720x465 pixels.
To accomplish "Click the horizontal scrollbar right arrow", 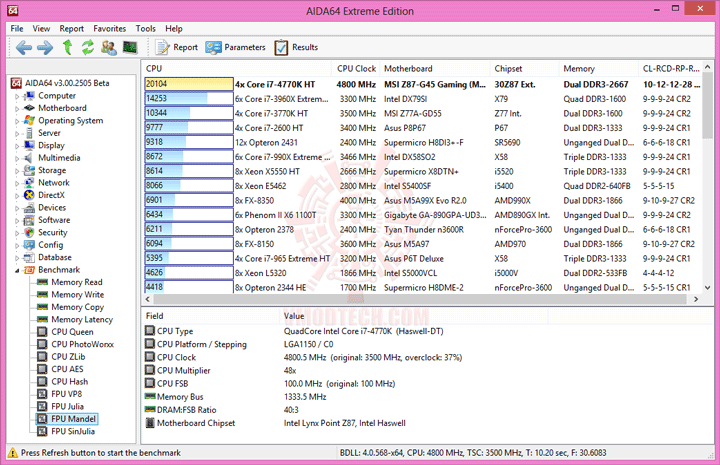I will (x=696, y=299).
